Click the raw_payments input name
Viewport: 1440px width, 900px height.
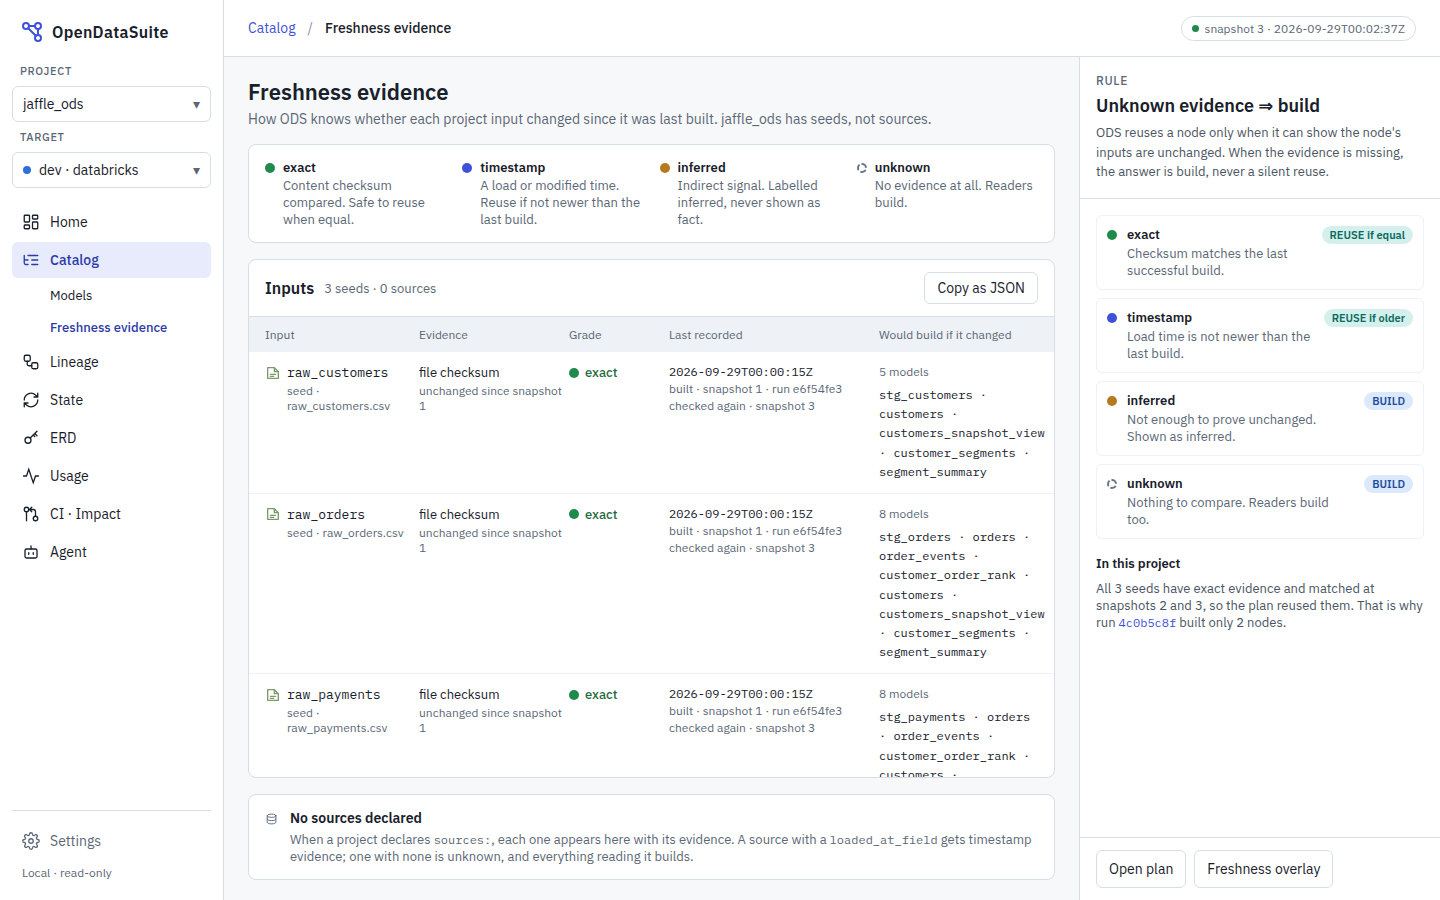(x=334, y=695)
